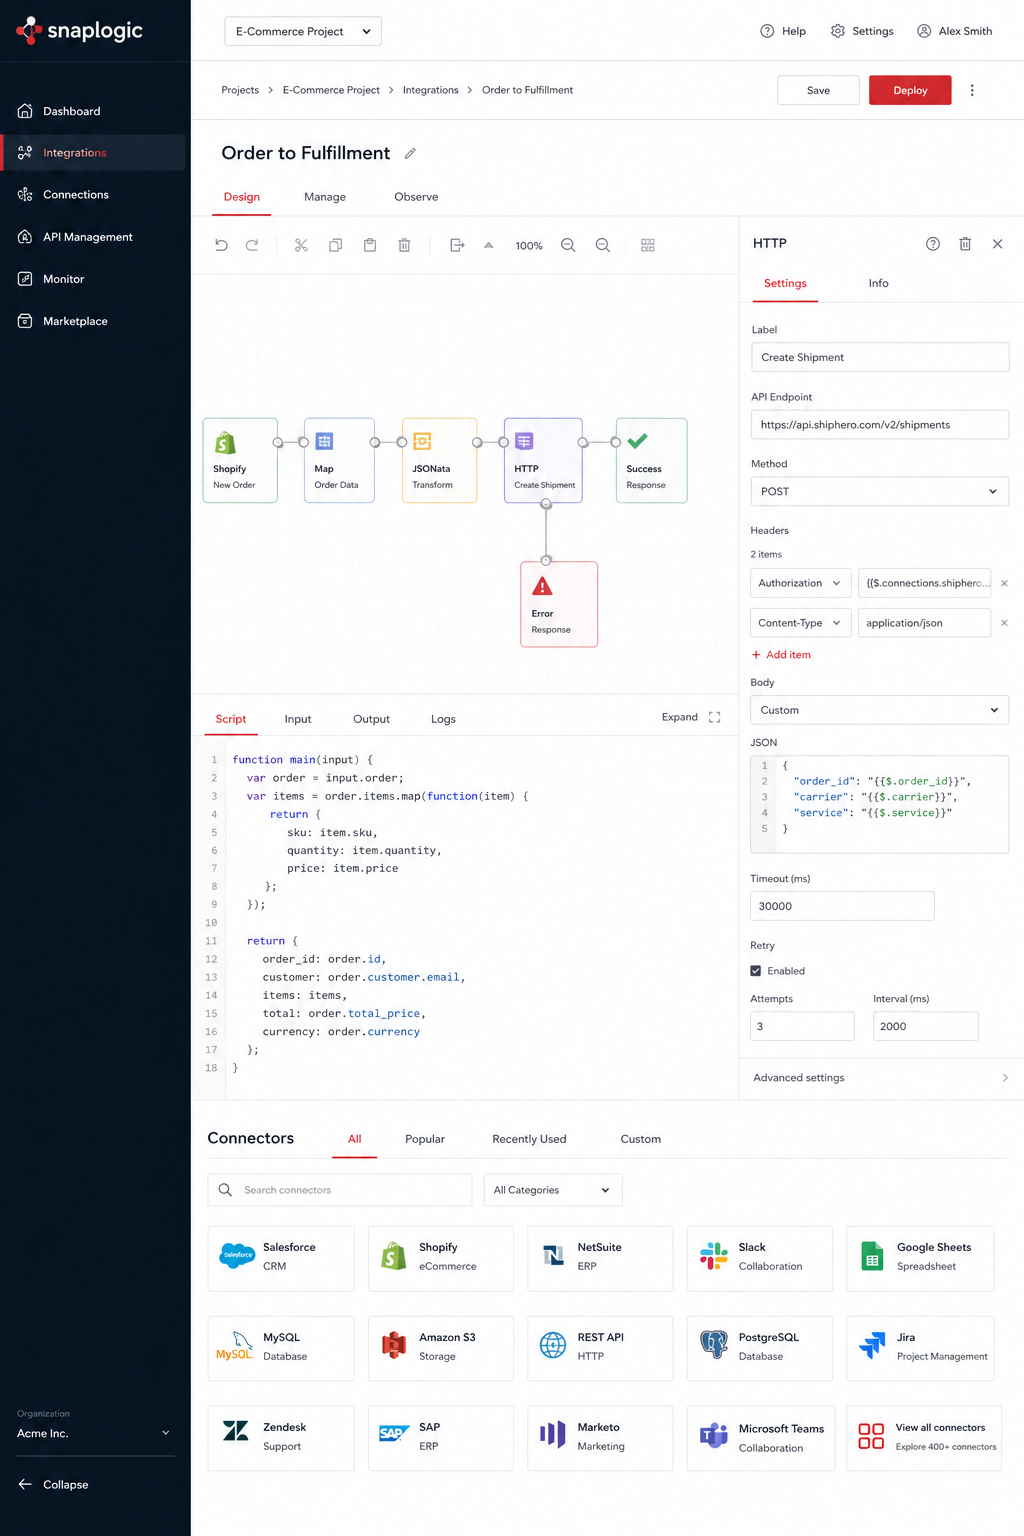Click the collapse arrow in the design toolbar
This screenshot has width=1024, height=1536.
pos(489,245)
